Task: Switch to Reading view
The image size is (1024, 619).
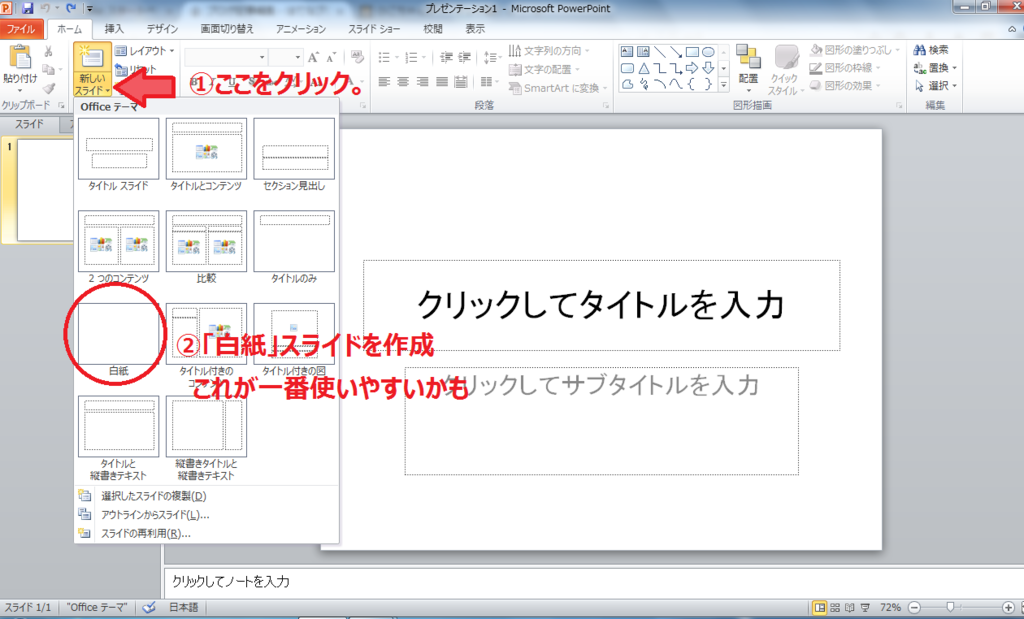Action: 850,608
